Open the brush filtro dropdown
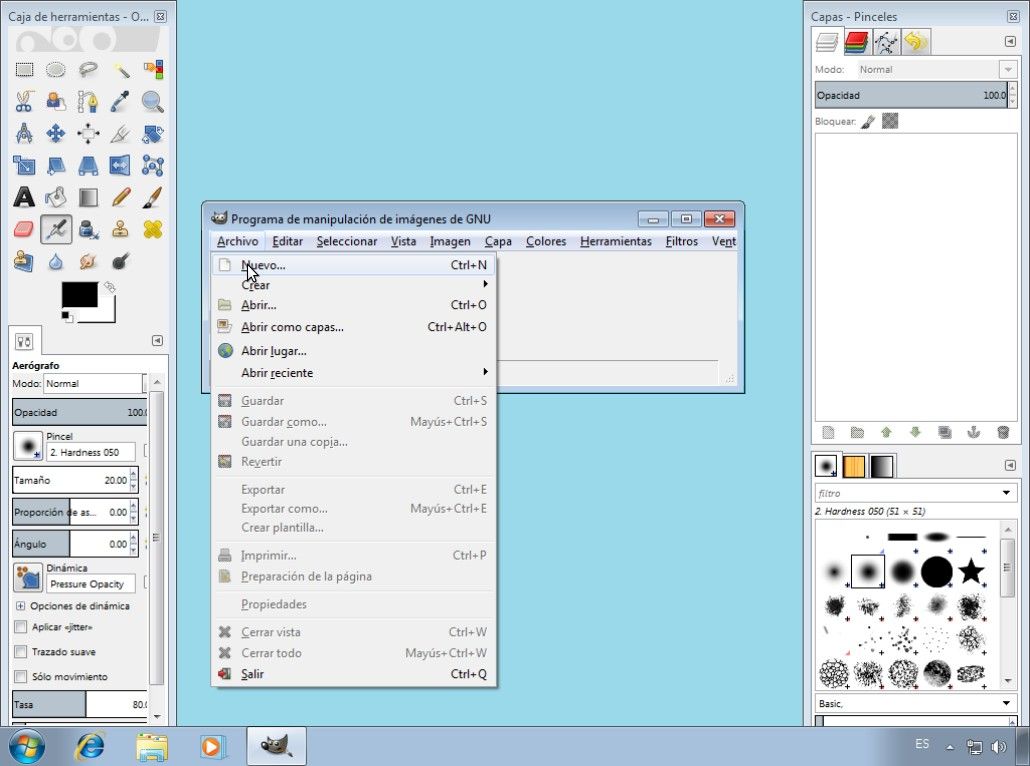1030x766 pixels. click(x=1007, y=493)
